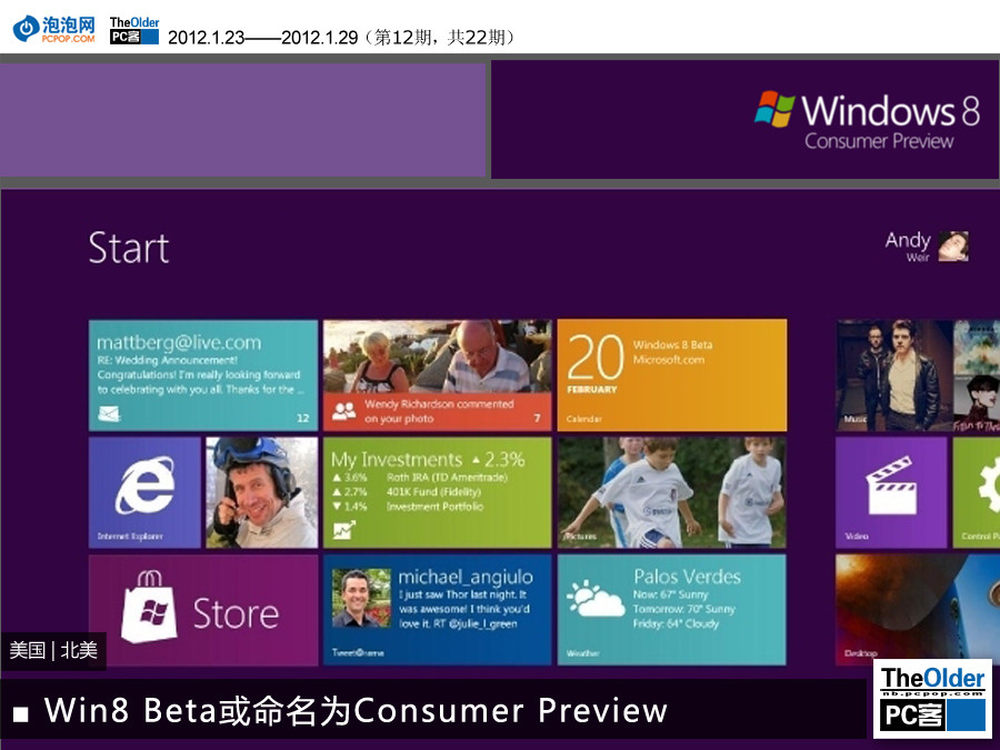Image resolution: width=1000 pixels, height=750 pixels.
Task: Open the Palos Verdes Weather tile
Action: [x=672, y=610]
